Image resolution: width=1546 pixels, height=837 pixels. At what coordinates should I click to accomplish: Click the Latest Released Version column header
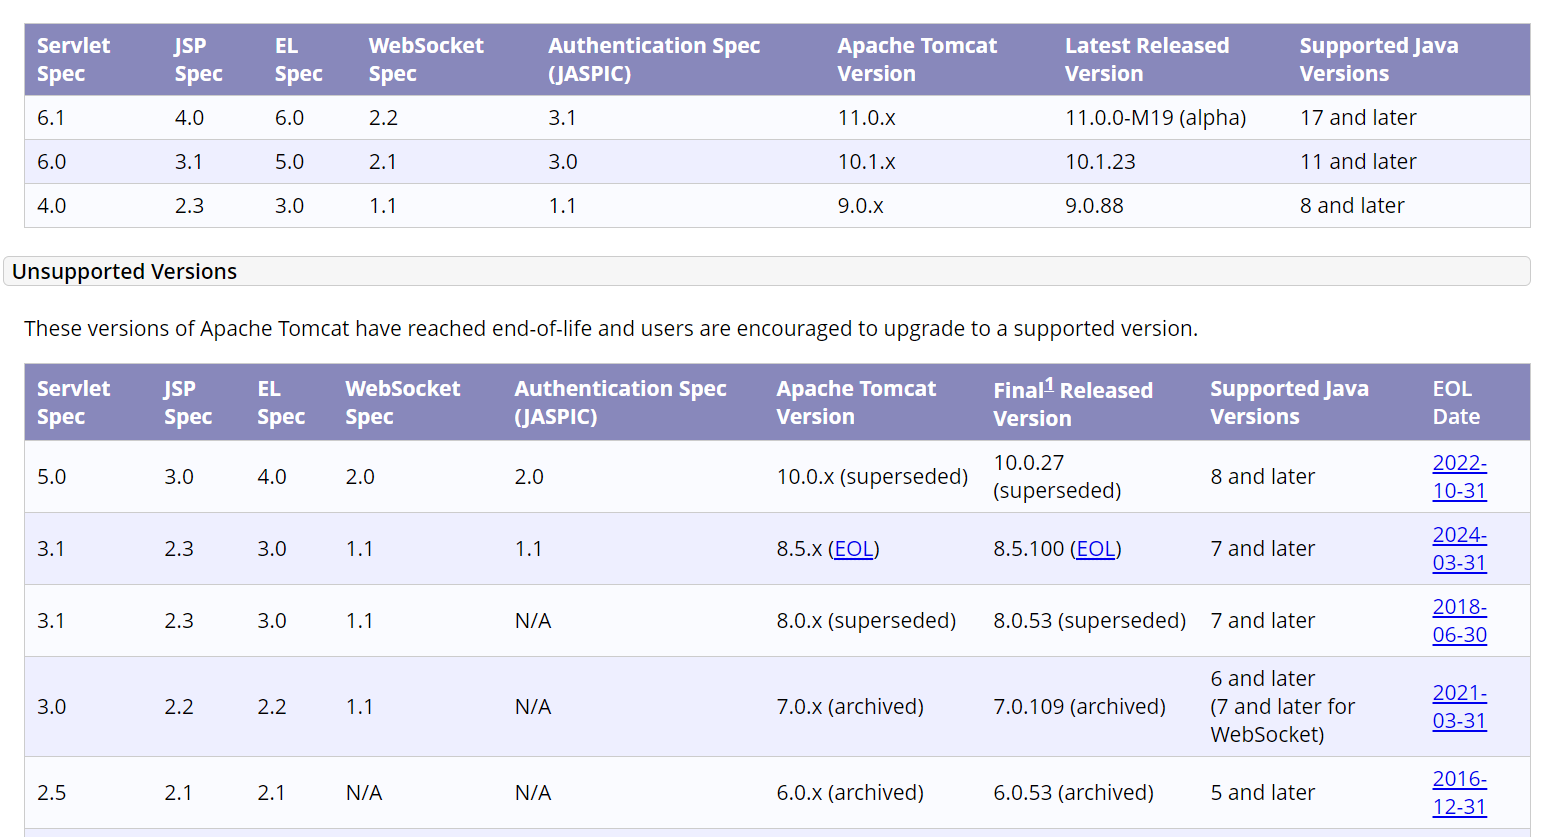(1146, 60)
